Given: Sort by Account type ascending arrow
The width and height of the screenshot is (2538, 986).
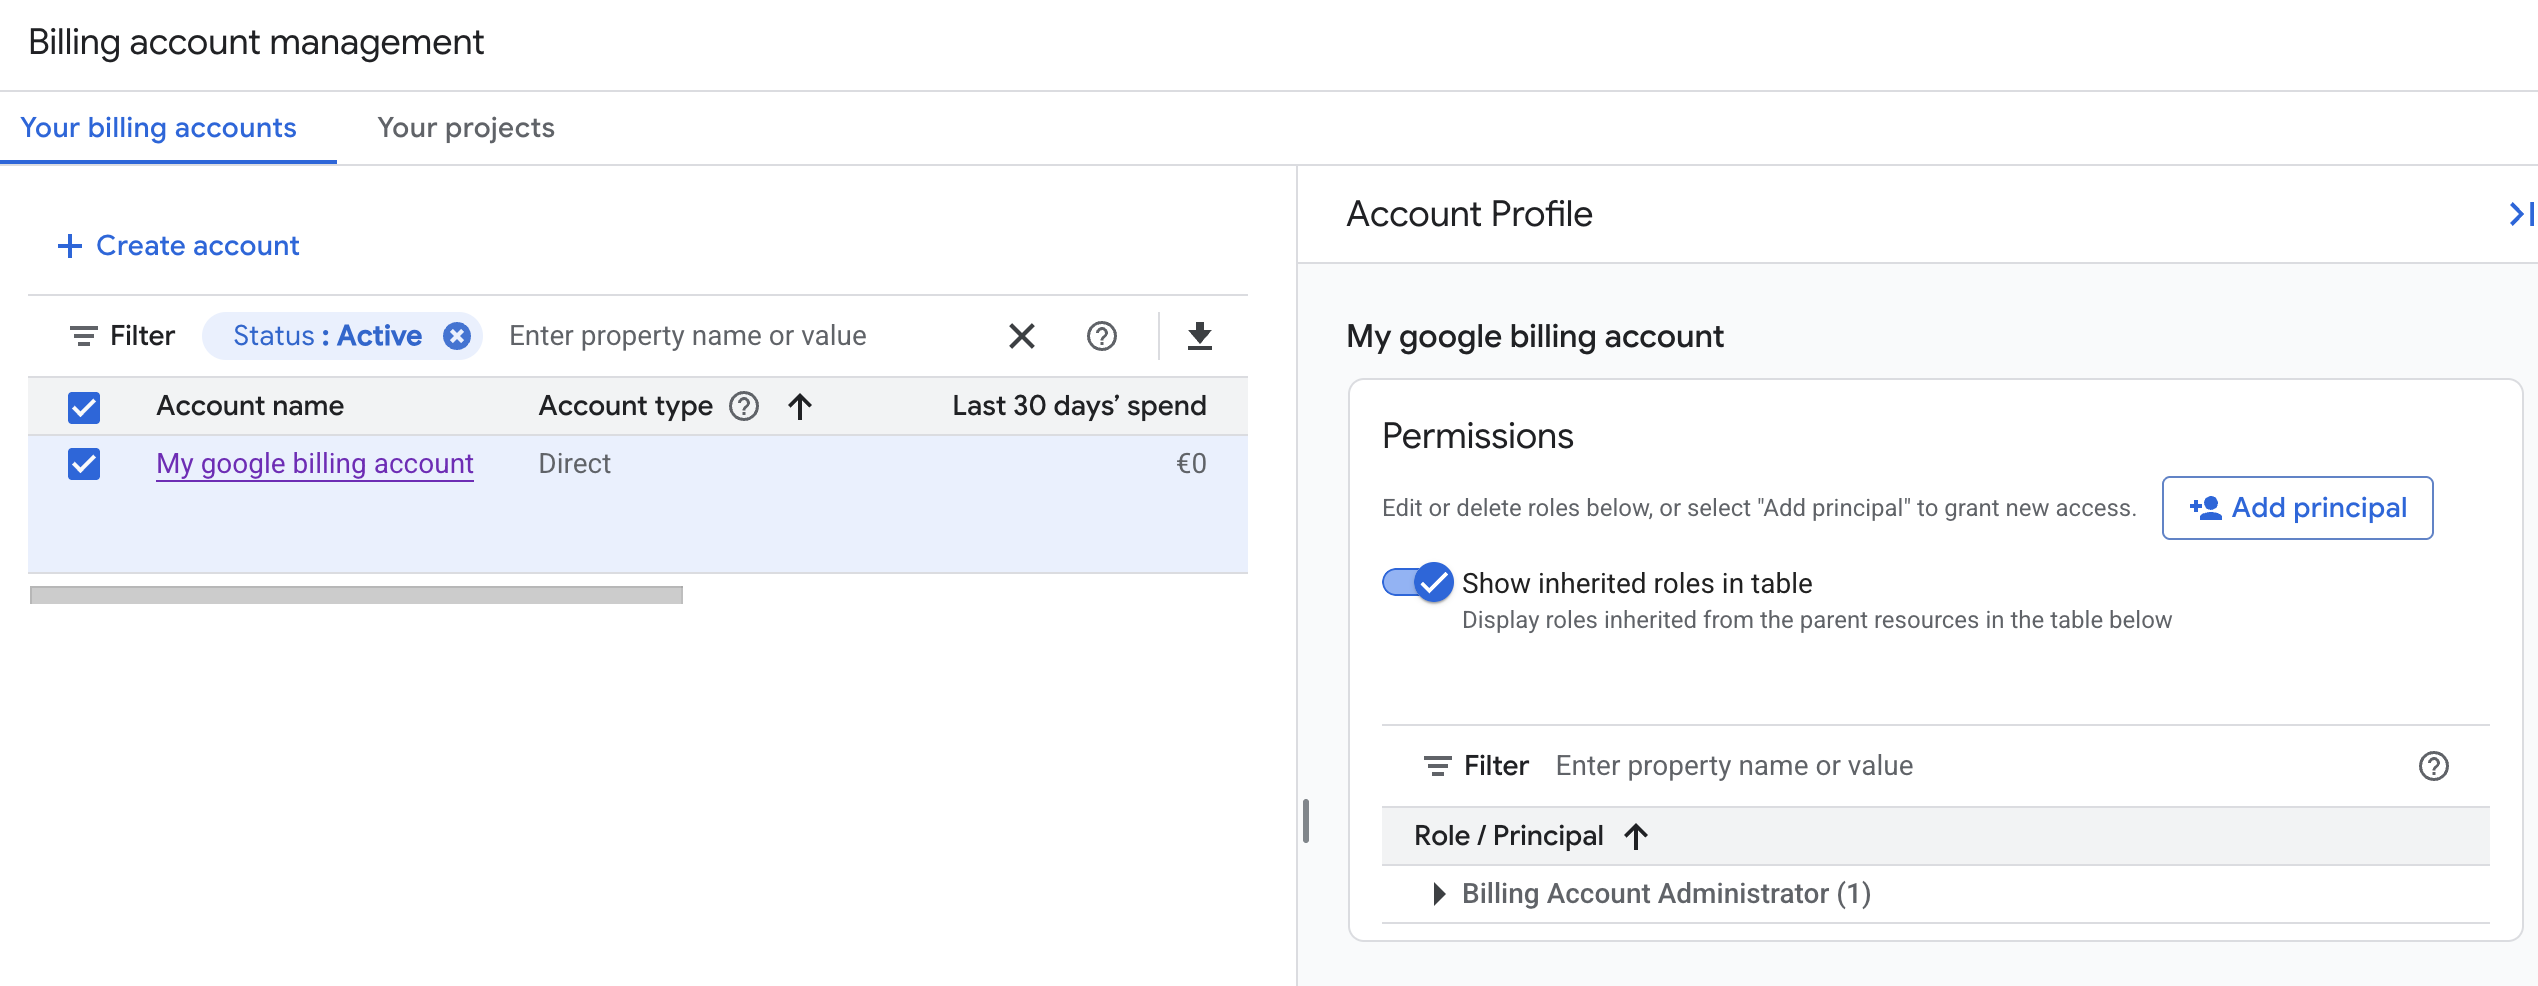Looking at the screenshot, I should point(799,406).
